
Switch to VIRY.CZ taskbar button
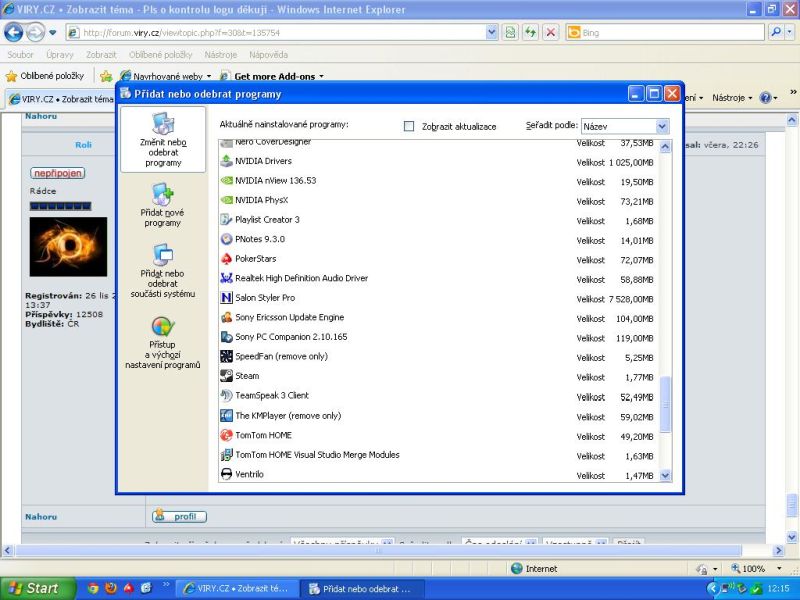(x=236, y=588)
